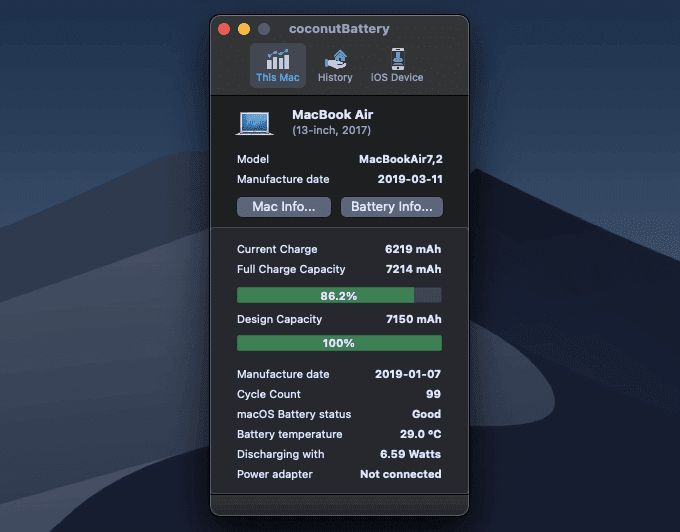
Task: Click the 2019-01-07 battery manufacture date
Action: point(408,374)
